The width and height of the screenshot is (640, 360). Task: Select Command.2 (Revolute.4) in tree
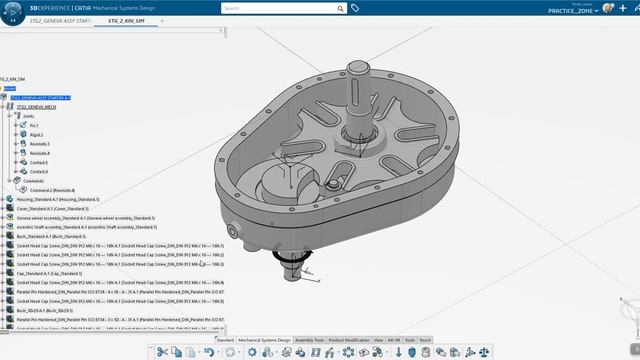tap(52, 190)
